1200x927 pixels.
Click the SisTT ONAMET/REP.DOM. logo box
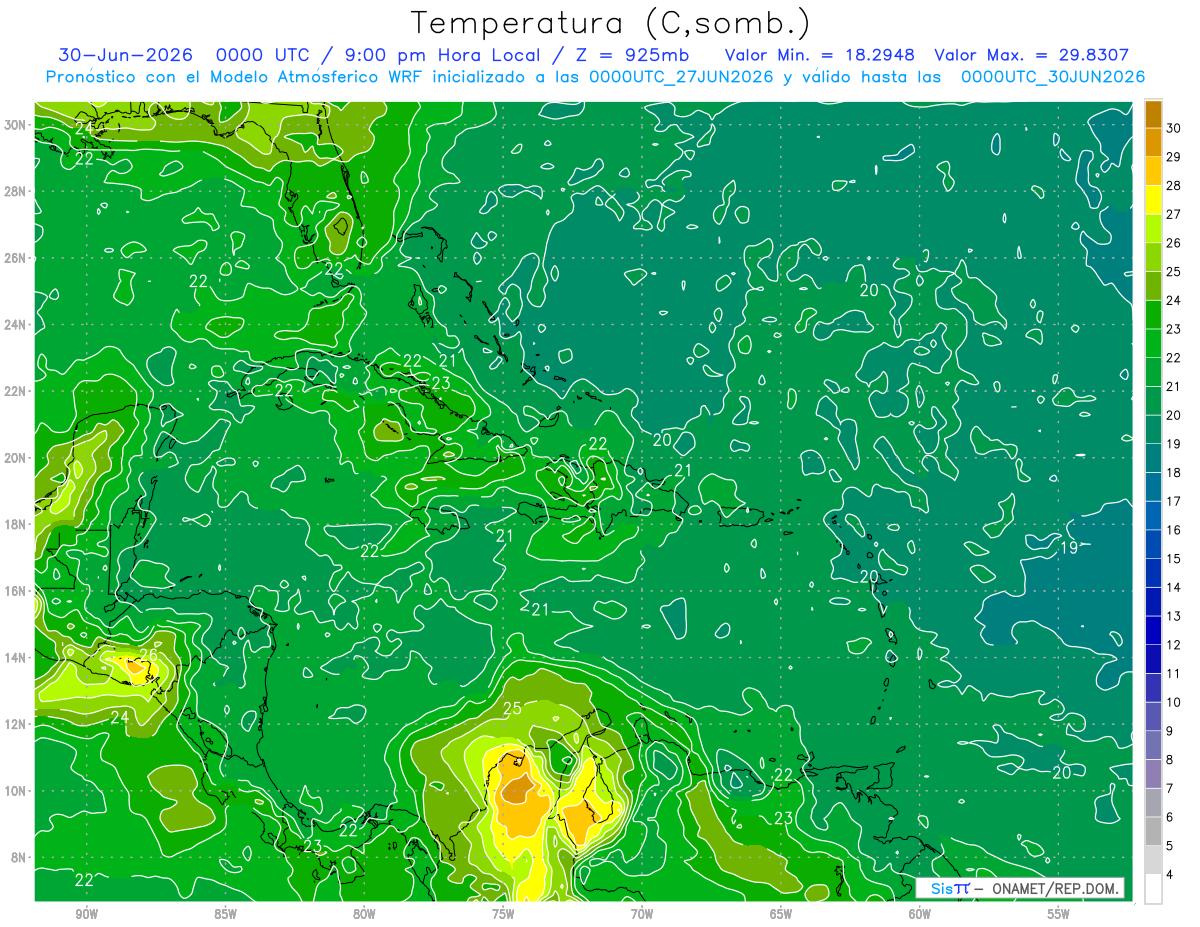tap(1019, 888)
